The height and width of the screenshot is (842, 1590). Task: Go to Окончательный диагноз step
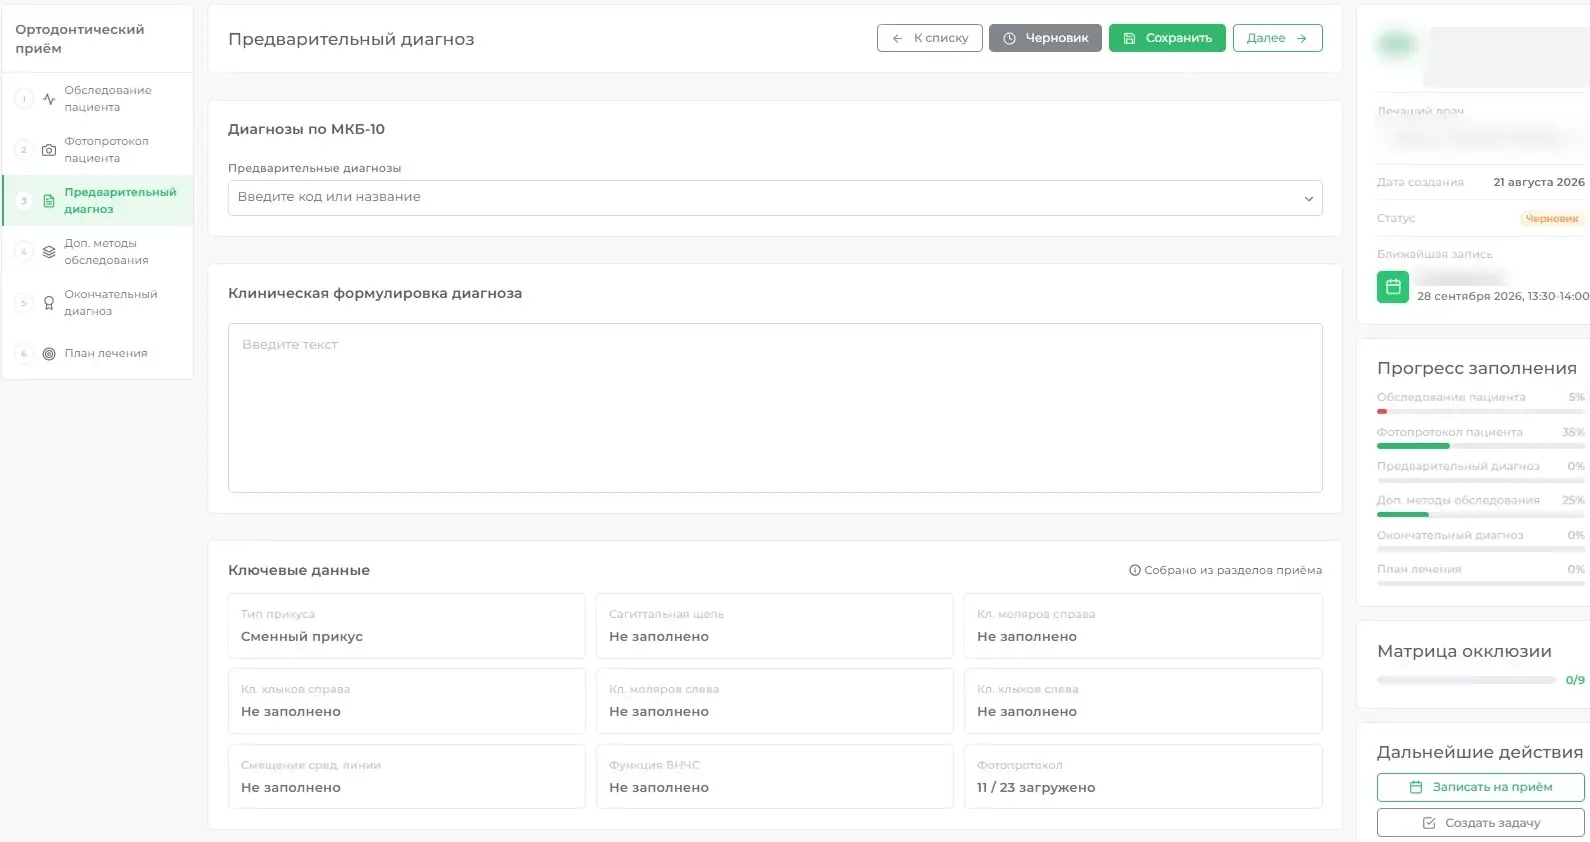tap(98, 303)
